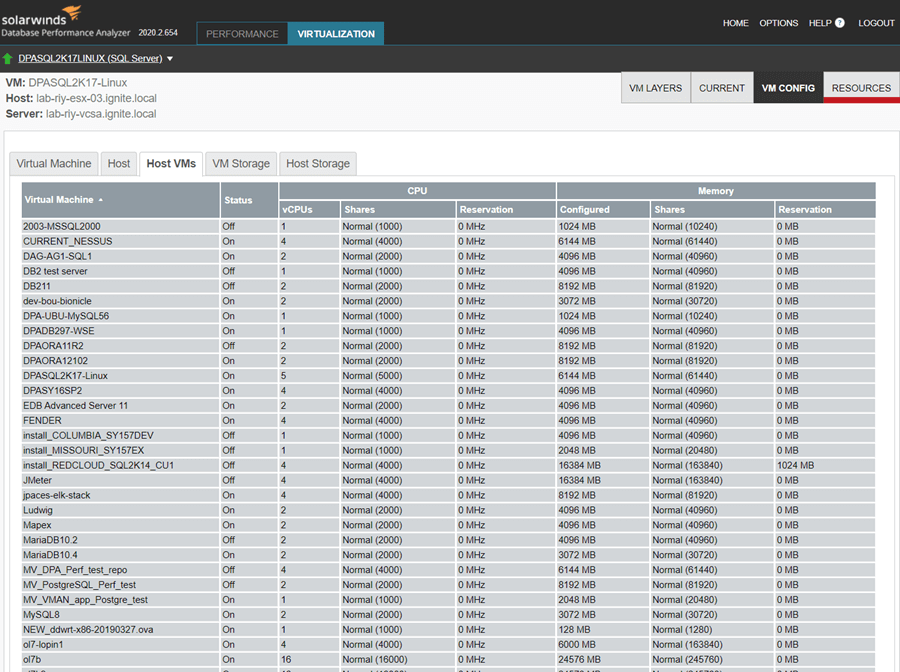
Task: Select the Host VMs sub-tab
Action: [x=171, y=164]
